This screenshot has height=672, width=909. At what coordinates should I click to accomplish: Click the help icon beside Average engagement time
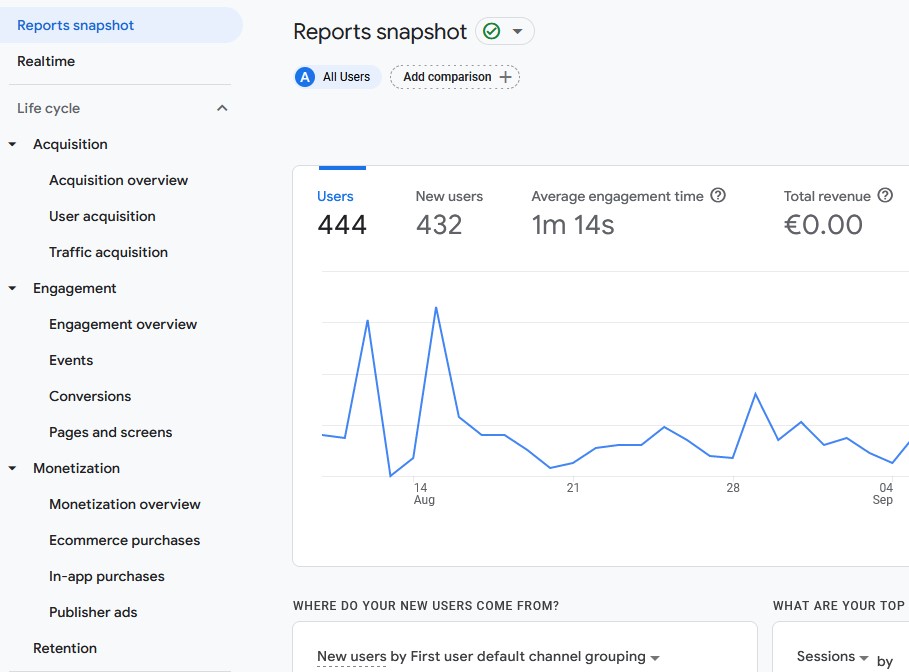[x=717, y=196]
